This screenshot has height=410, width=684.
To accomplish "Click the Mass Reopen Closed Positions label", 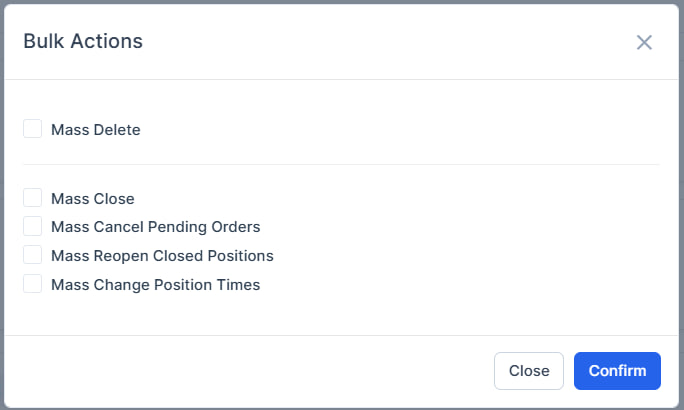I will pos(162,256).
